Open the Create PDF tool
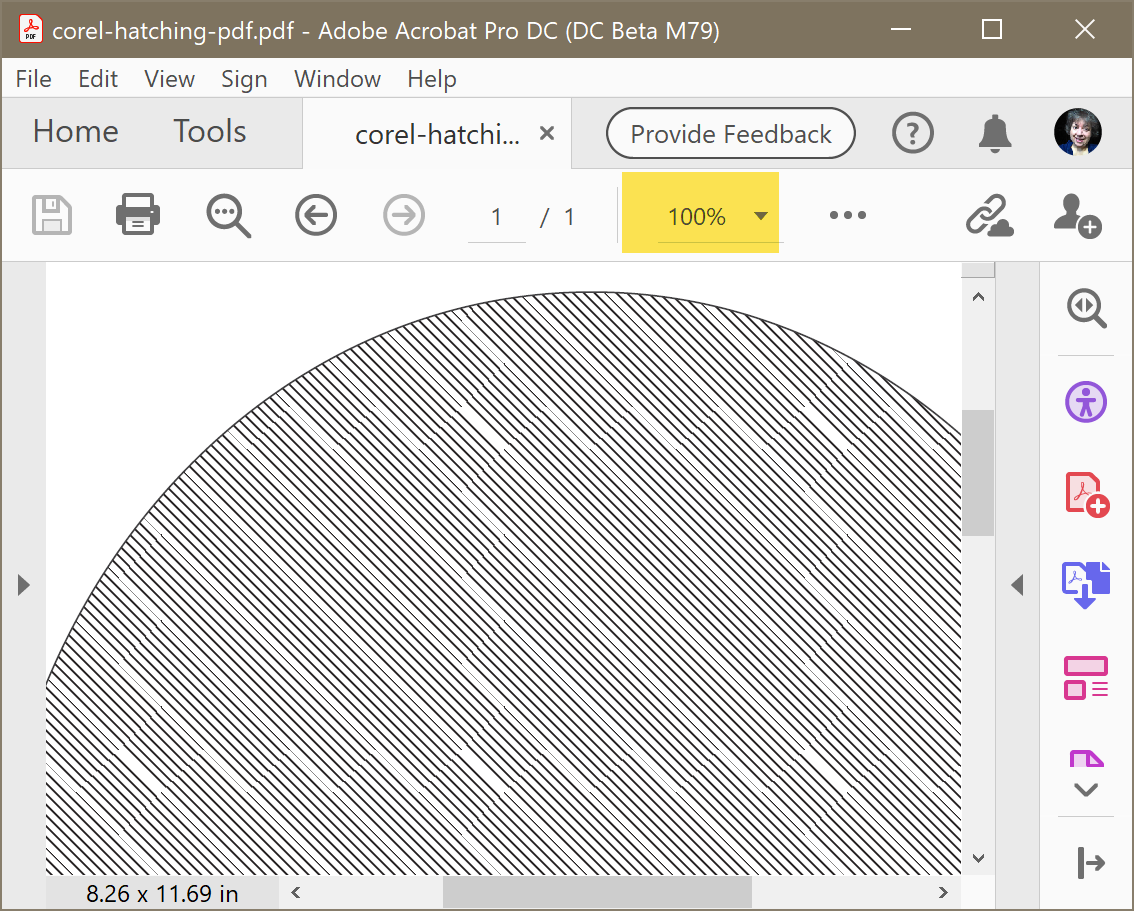Screen dimensions: 1134x911 pos(1086,493)
